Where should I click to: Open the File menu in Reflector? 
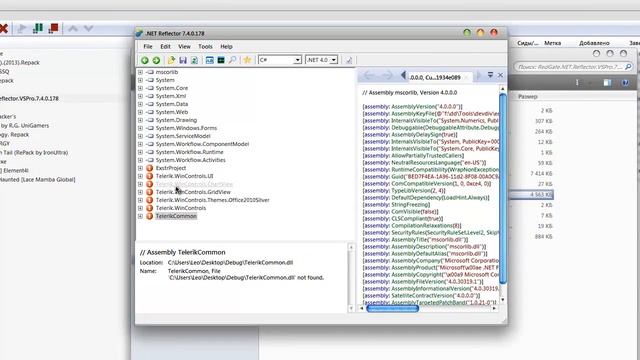click(148, 47)
